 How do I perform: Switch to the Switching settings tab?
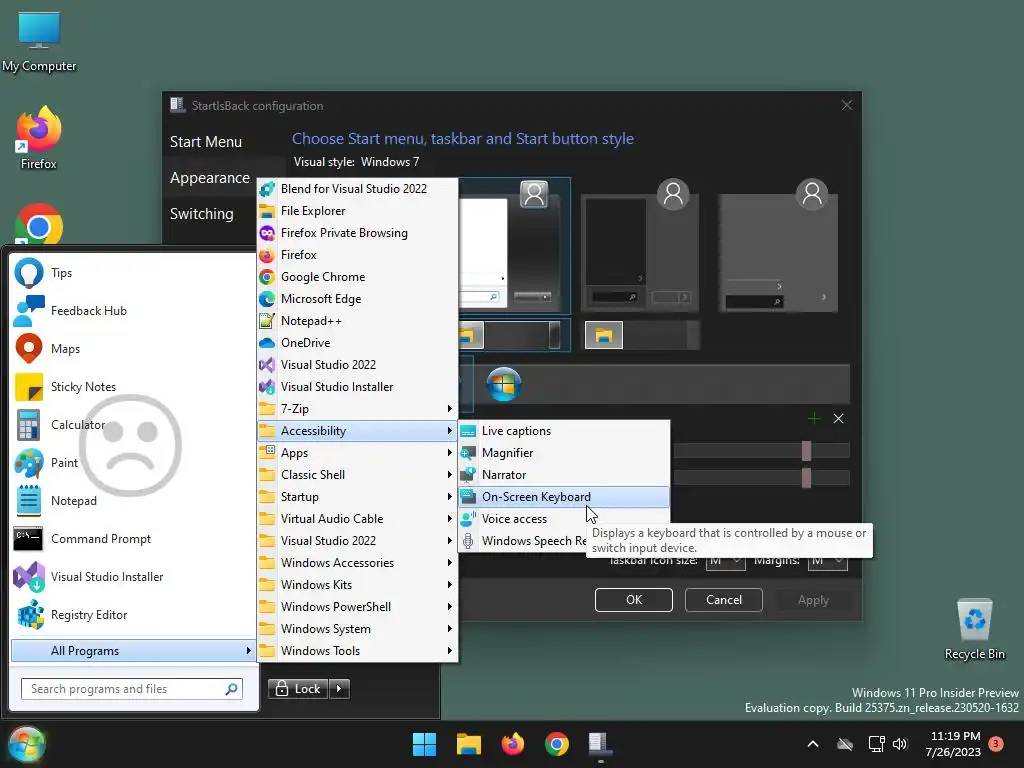tap(201, 214)
